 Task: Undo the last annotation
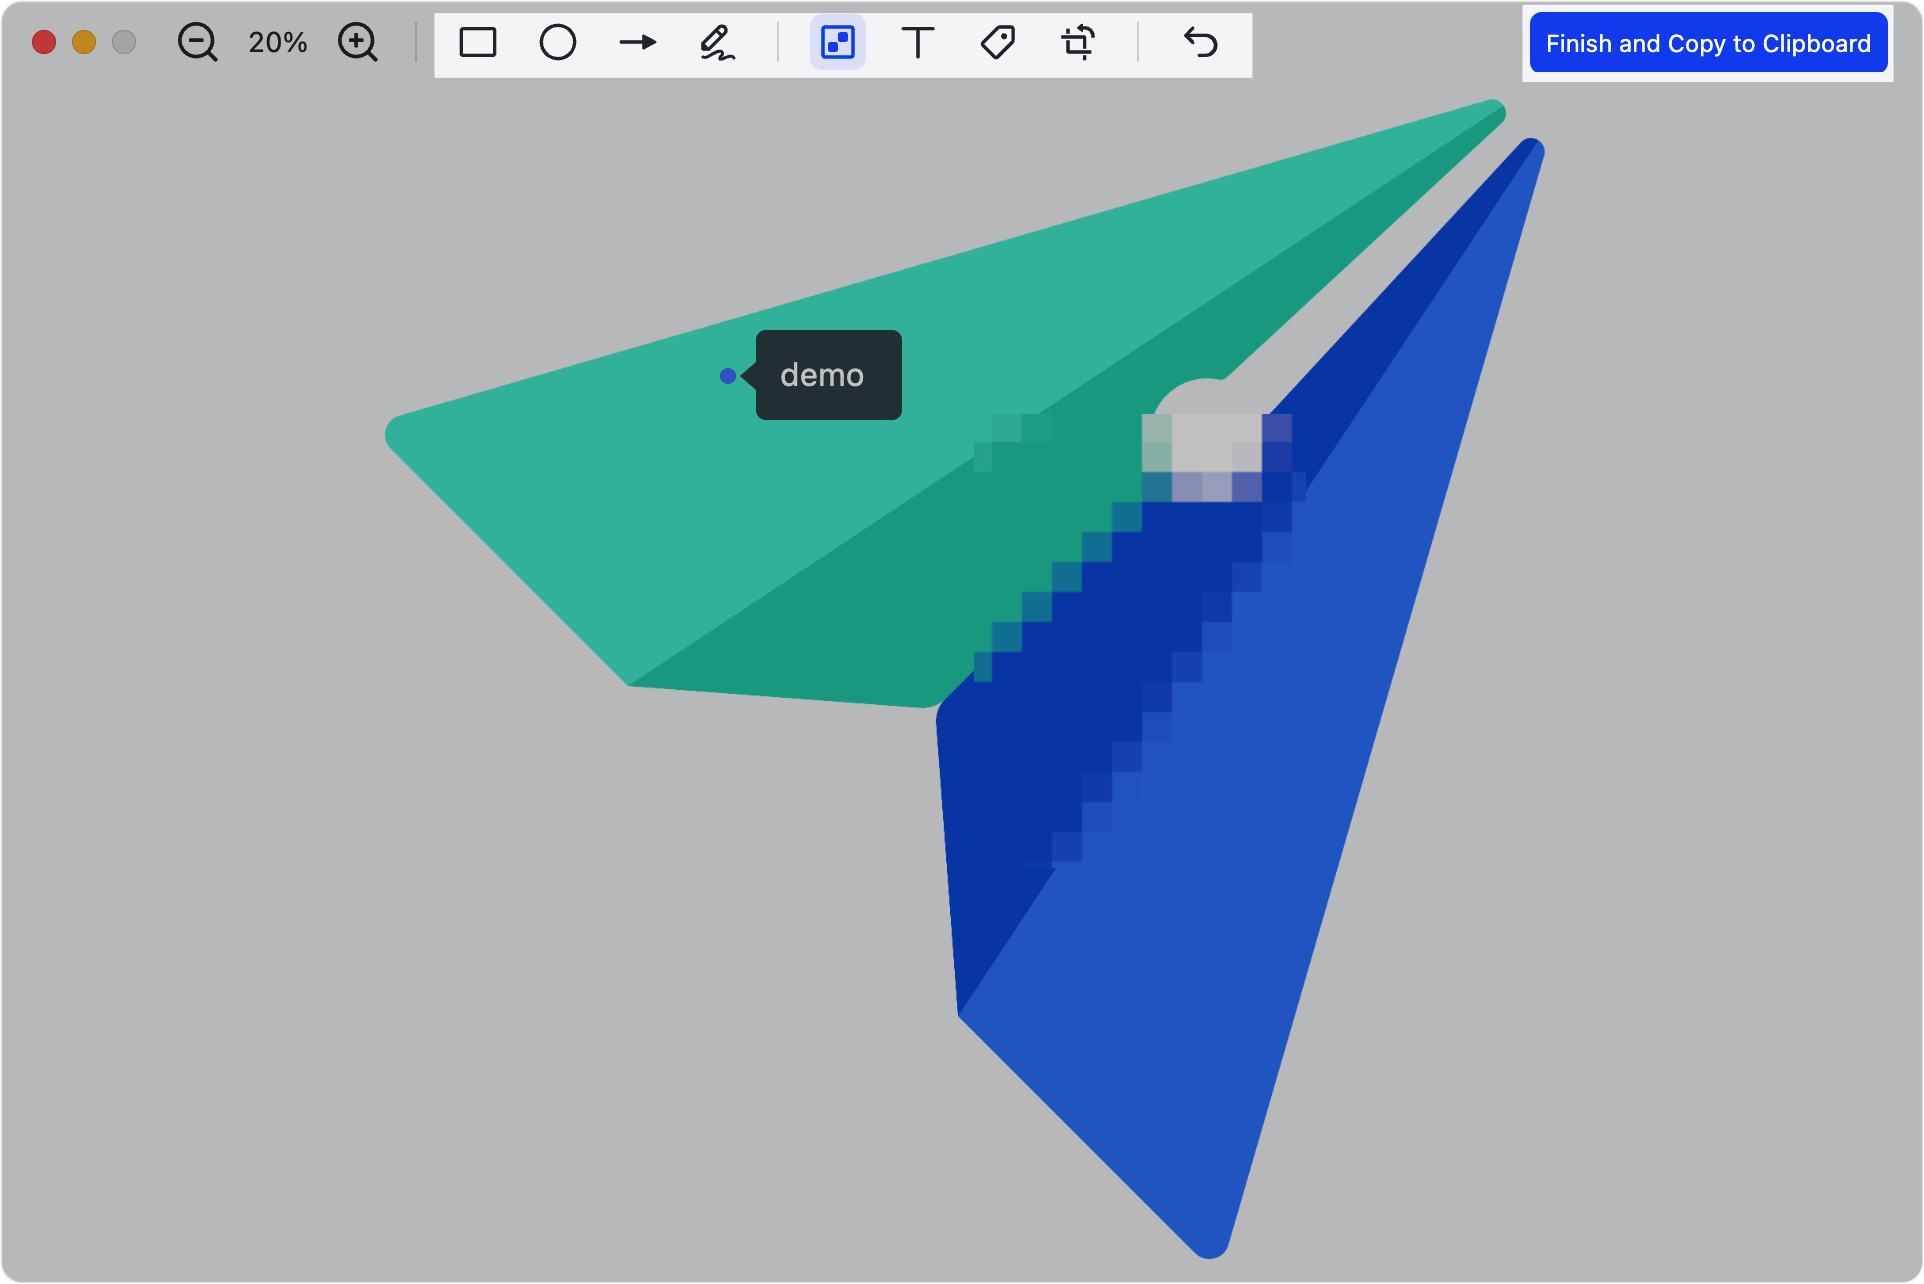tap(1200, 43)
